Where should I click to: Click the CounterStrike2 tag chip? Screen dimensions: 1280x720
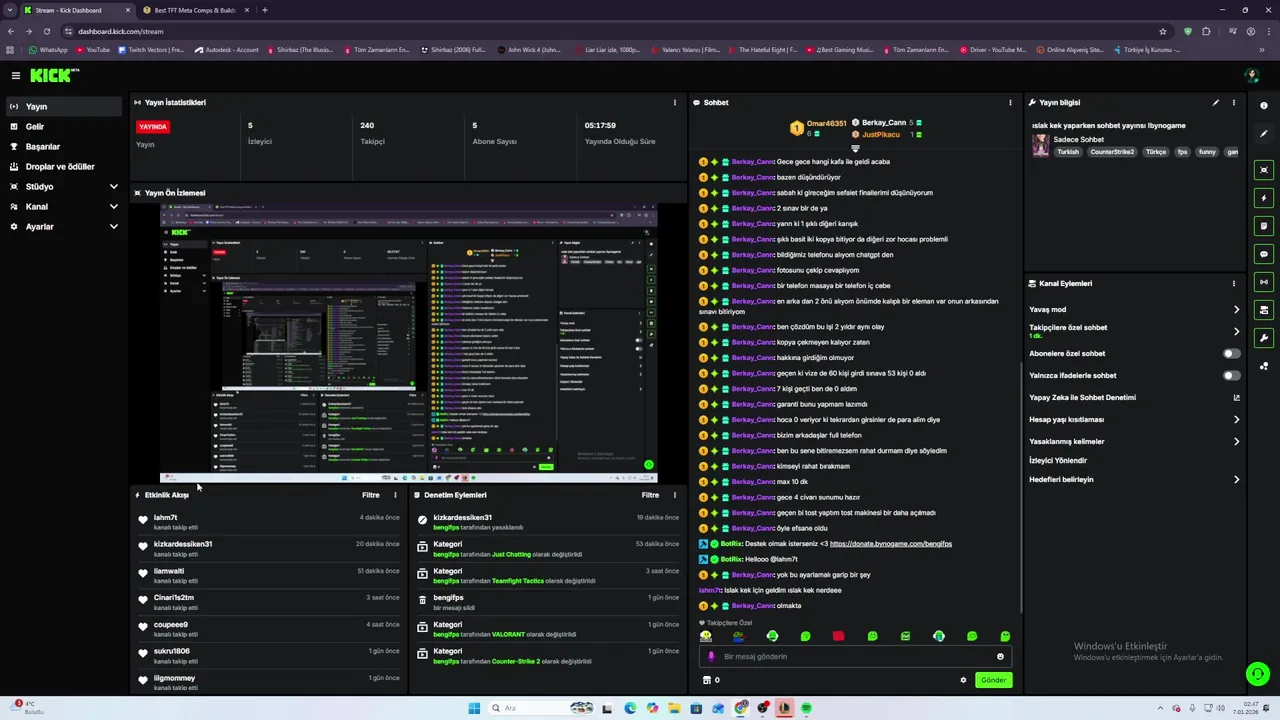[x=1112, y=152]
